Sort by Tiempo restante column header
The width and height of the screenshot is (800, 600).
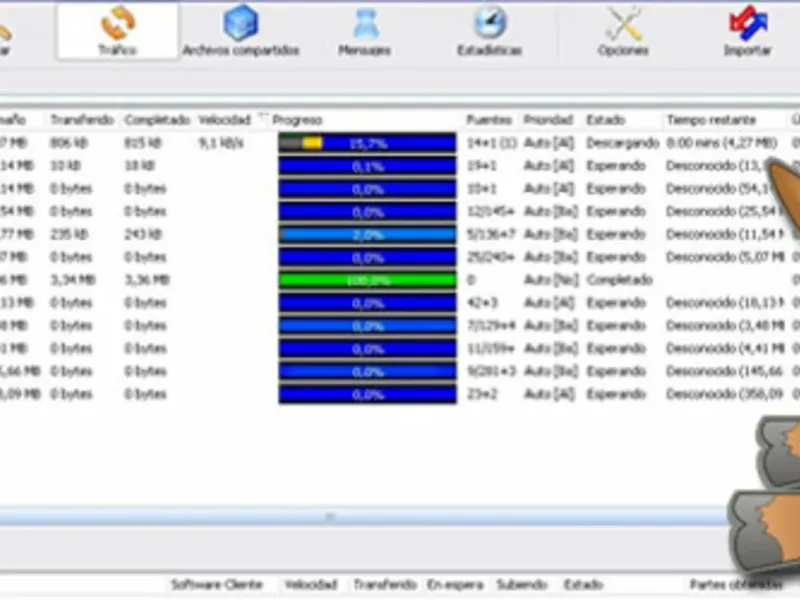click(x=711, y=120)
